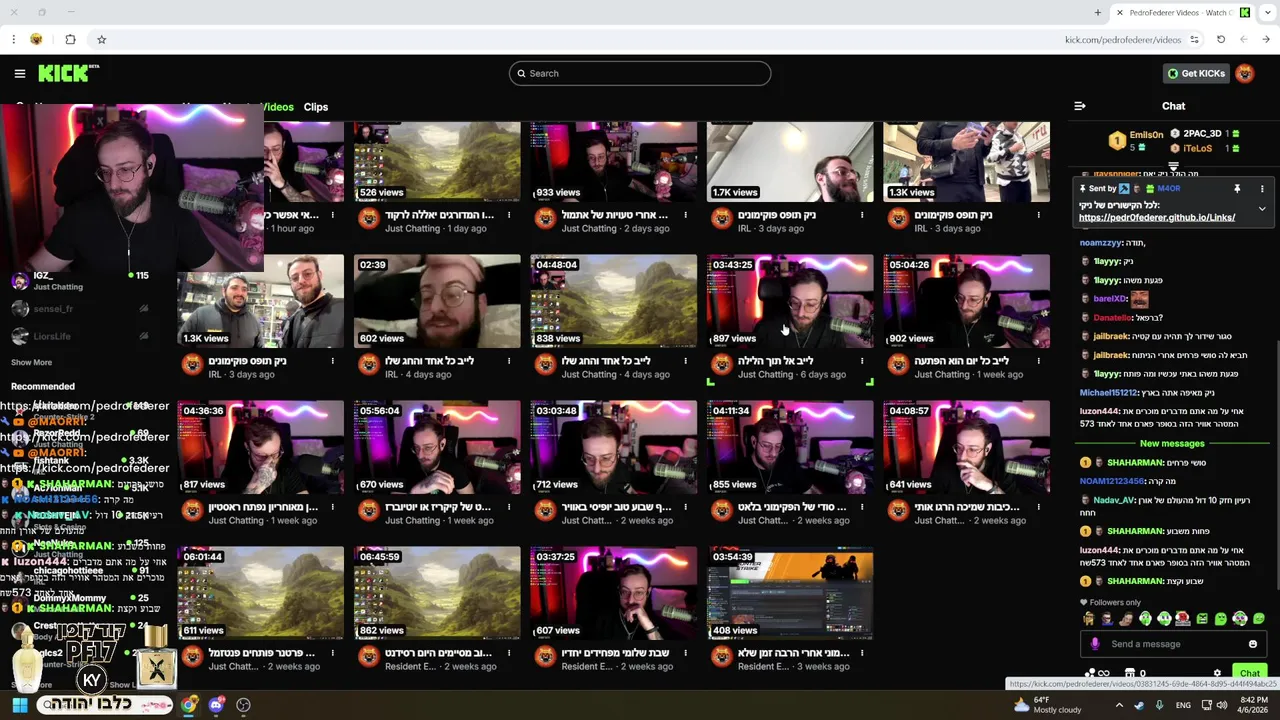This screenshot has height=720, width=1280.
Task: Insert the first emote in the emote row
Action: (1089, 619)
